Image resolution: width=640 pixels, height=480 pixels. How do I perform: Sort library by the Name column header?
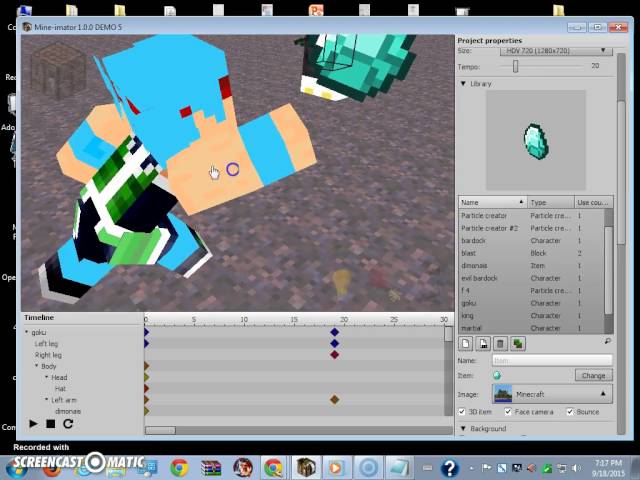pos(492,202)
